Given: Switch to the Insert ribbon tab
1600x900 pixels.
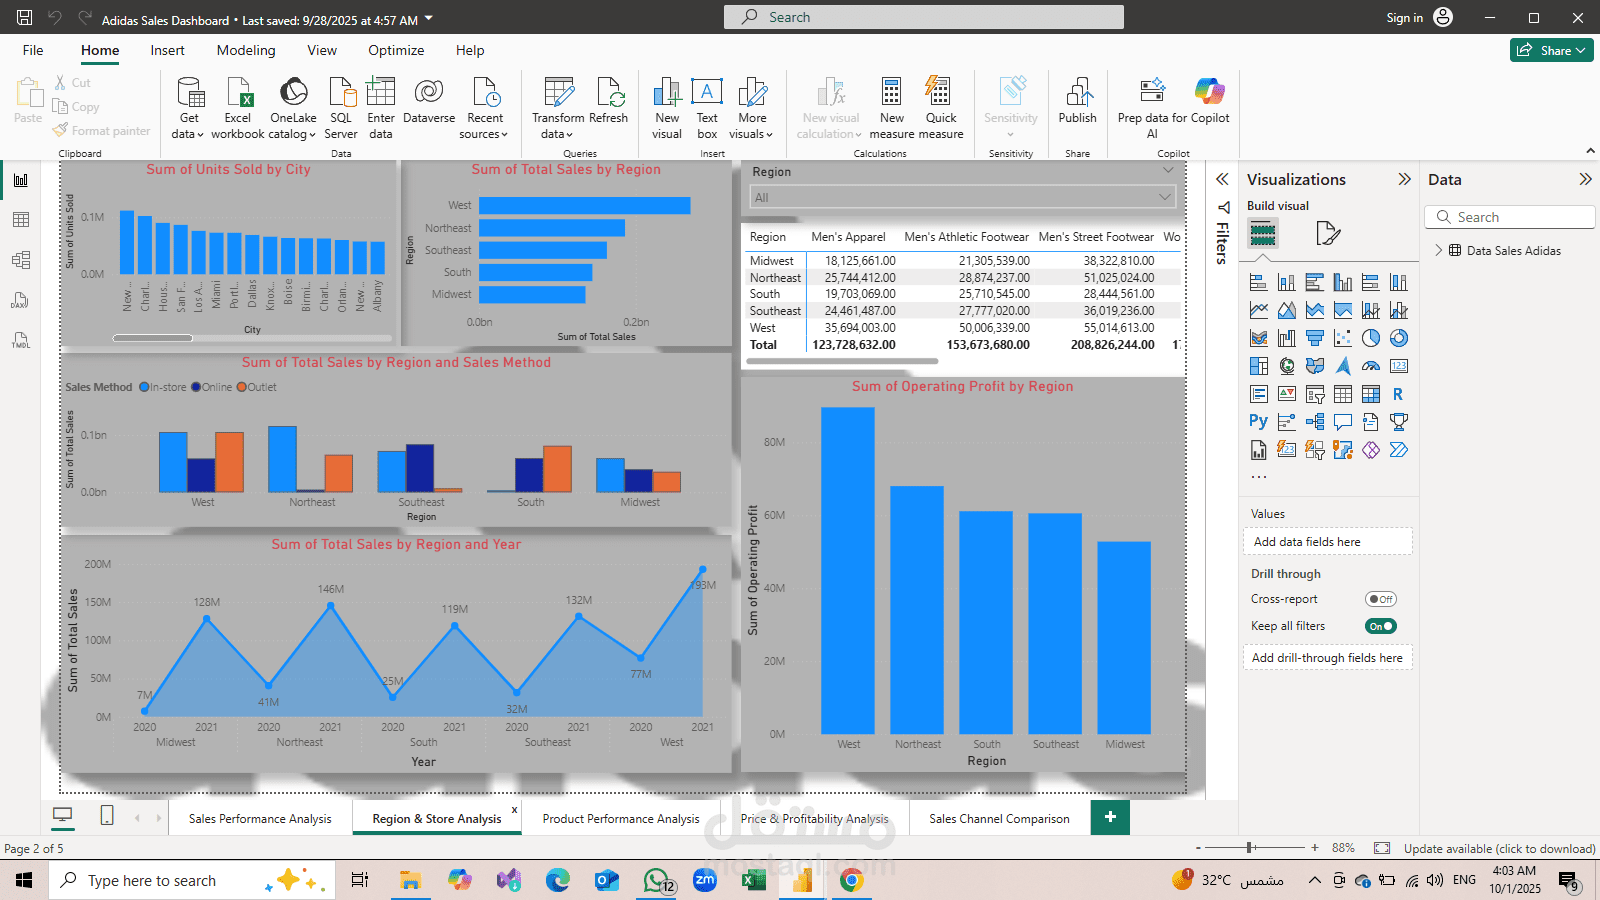Looking at the screenshot, I should pos(167,50).
